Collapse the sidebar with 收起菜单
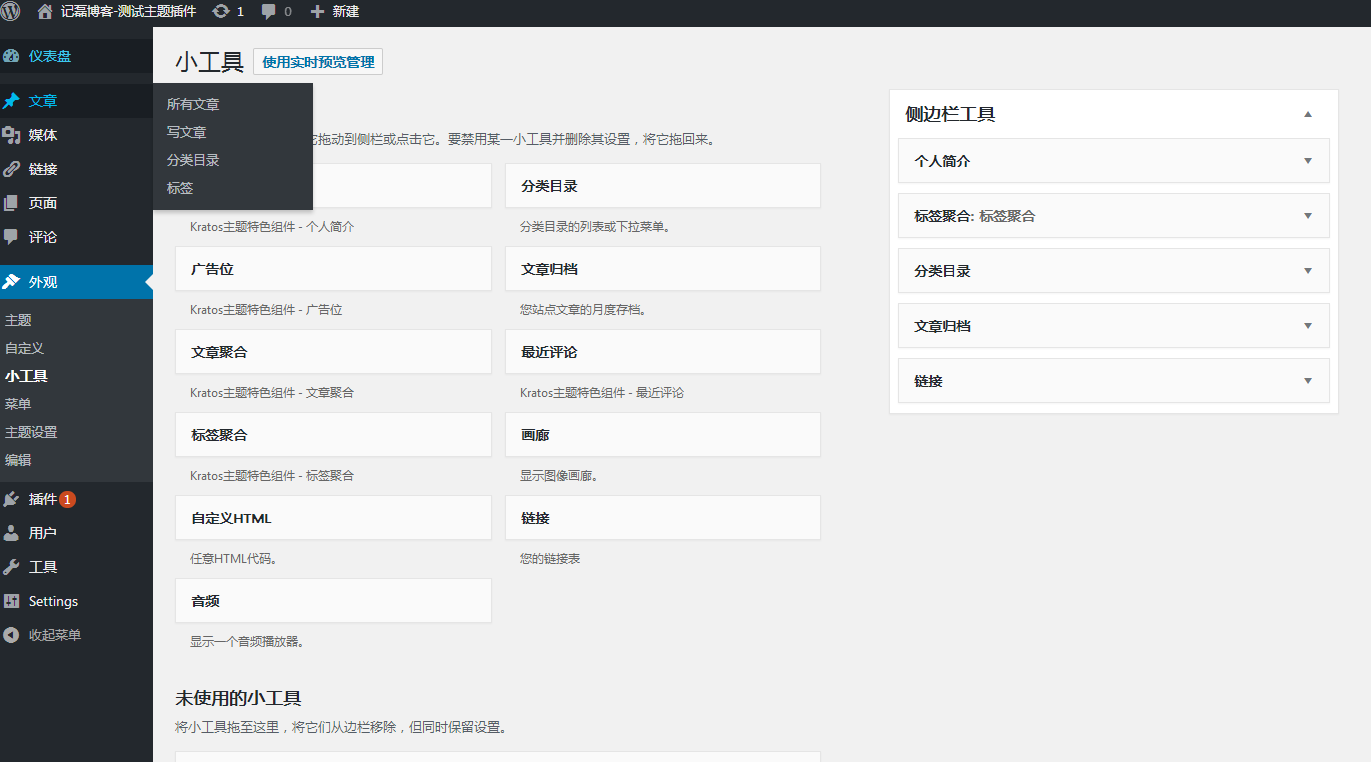The image size is (1371, 762). point(42,635)
